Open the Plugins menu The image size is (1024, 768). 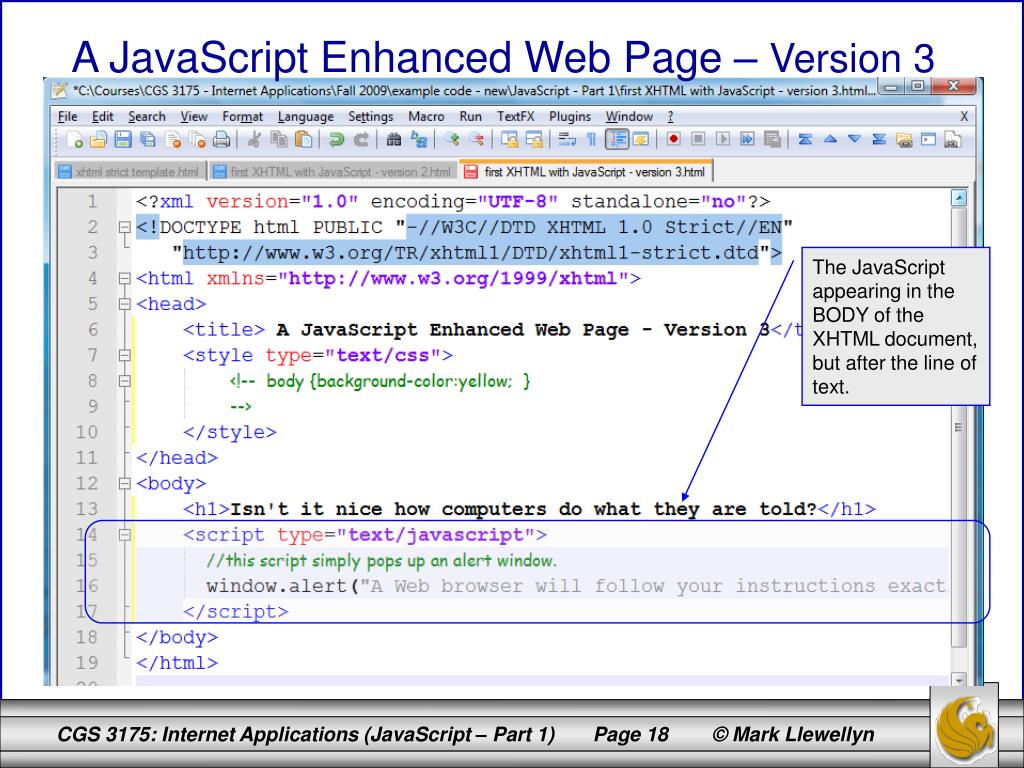pos(569,116)
